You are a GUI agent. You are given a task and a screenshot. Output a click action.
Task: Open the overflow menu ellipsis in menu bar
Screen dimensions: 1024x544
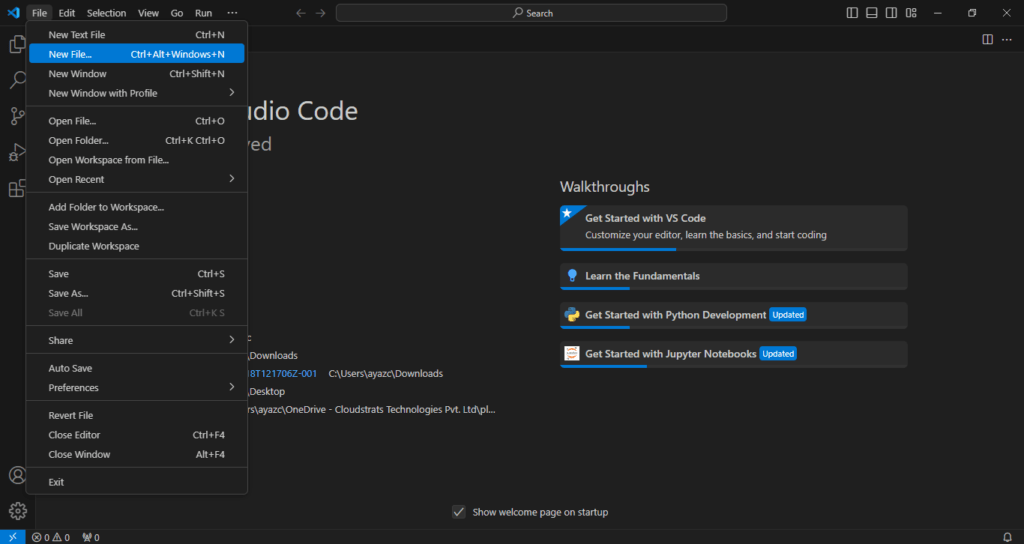(x=232, y=13)
